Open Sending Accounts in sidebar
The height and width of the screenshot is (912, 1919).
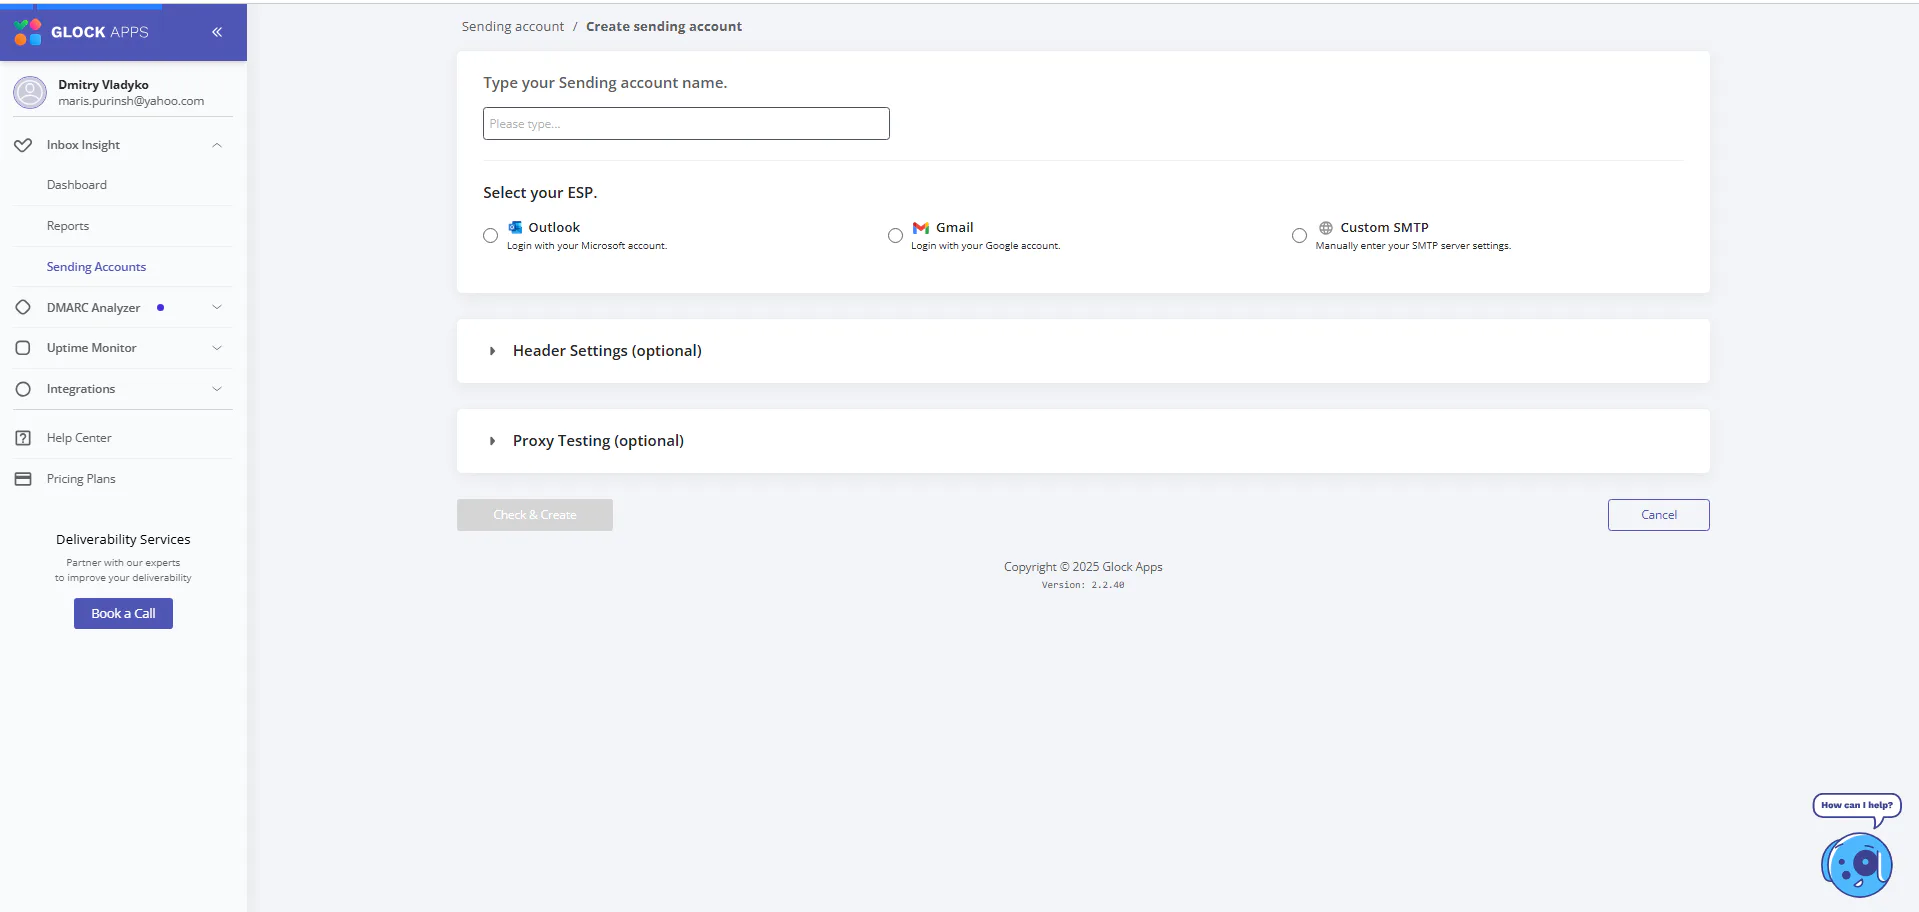pyautogui.click(x=96, y=267)
